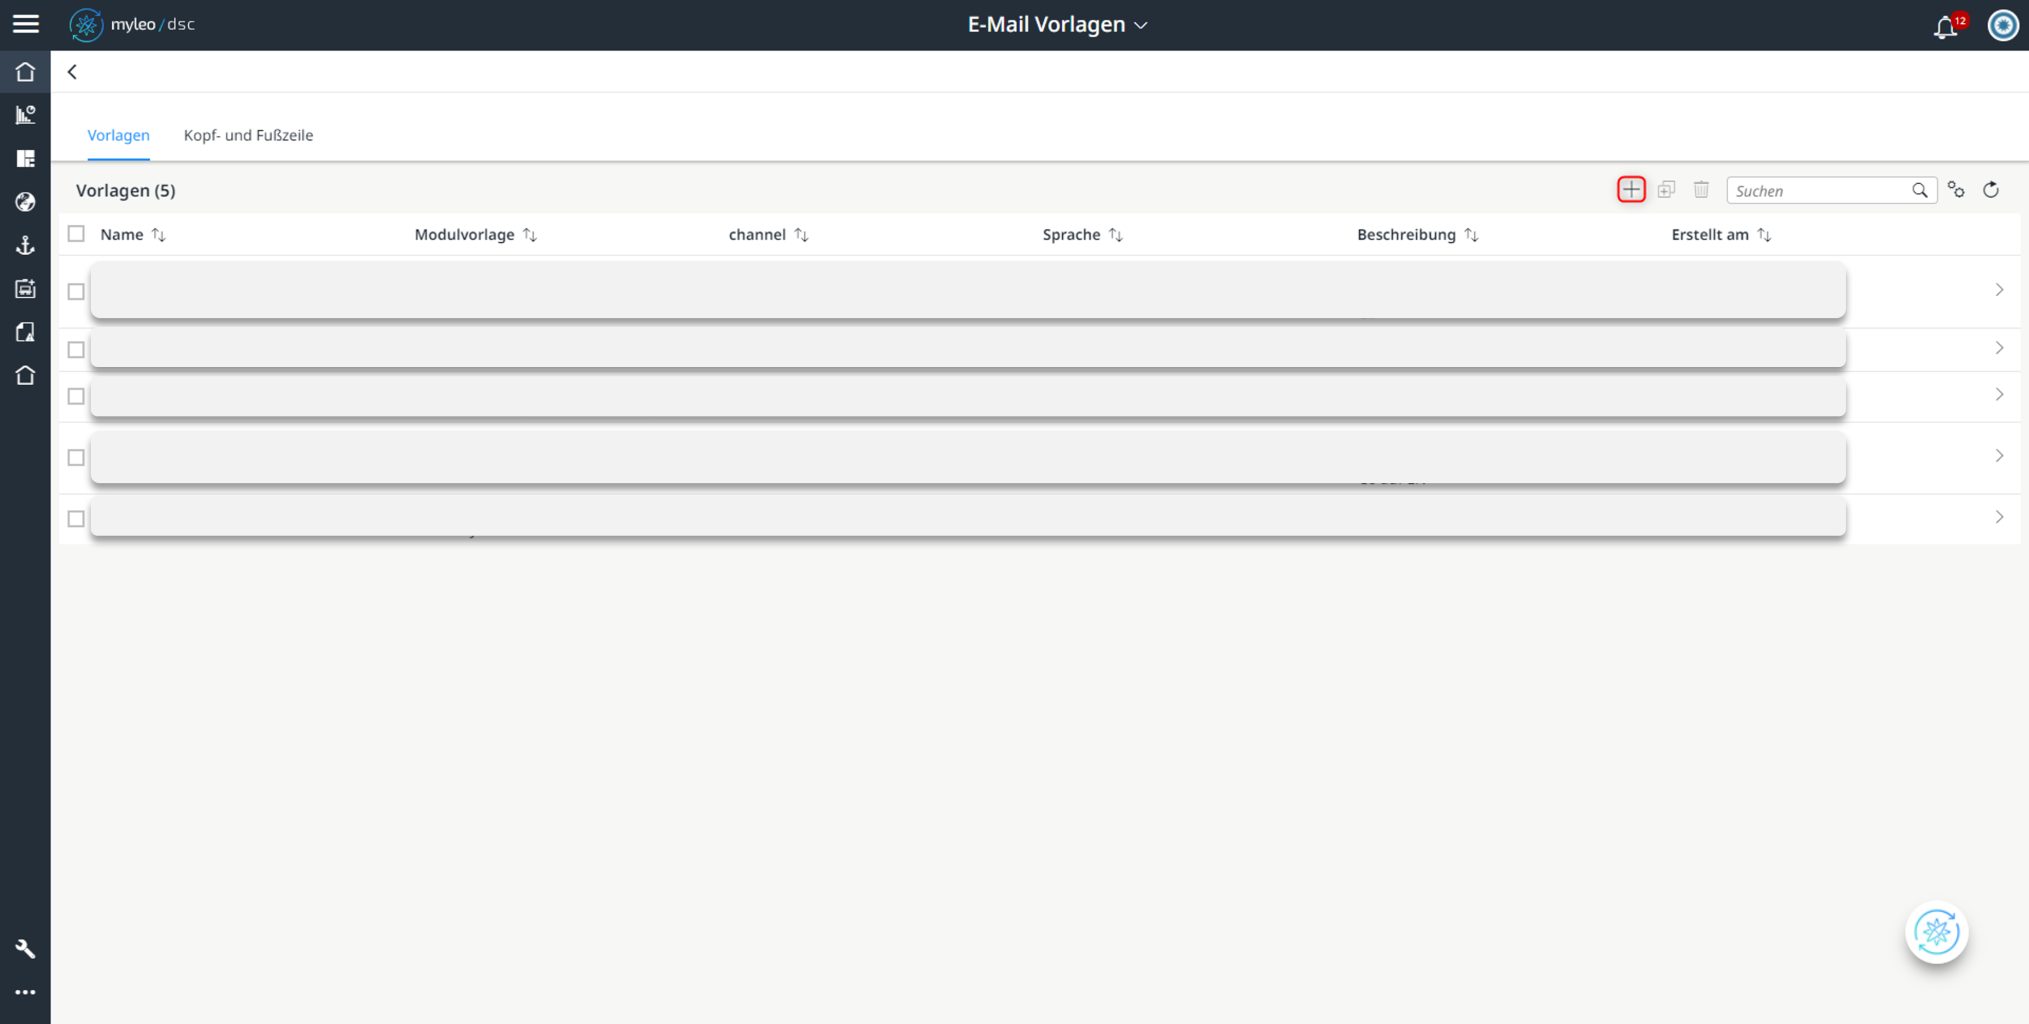This screenshot has width=2029, height=1024.
Task: Tick the fifth template row checkbox
Action: click(x=76, y=519)
